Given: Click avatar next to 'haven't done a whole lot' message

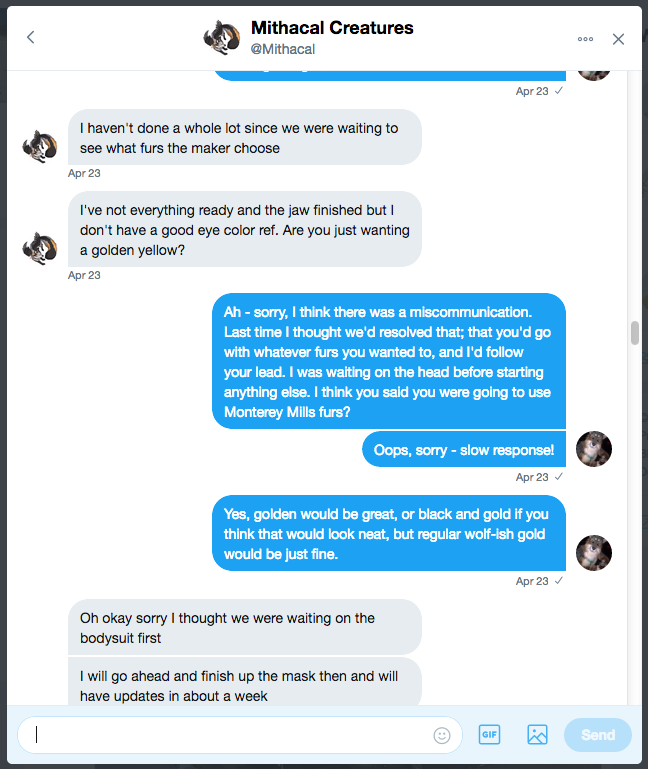Looking at the screenshot, I should click(x=40, y=147).
